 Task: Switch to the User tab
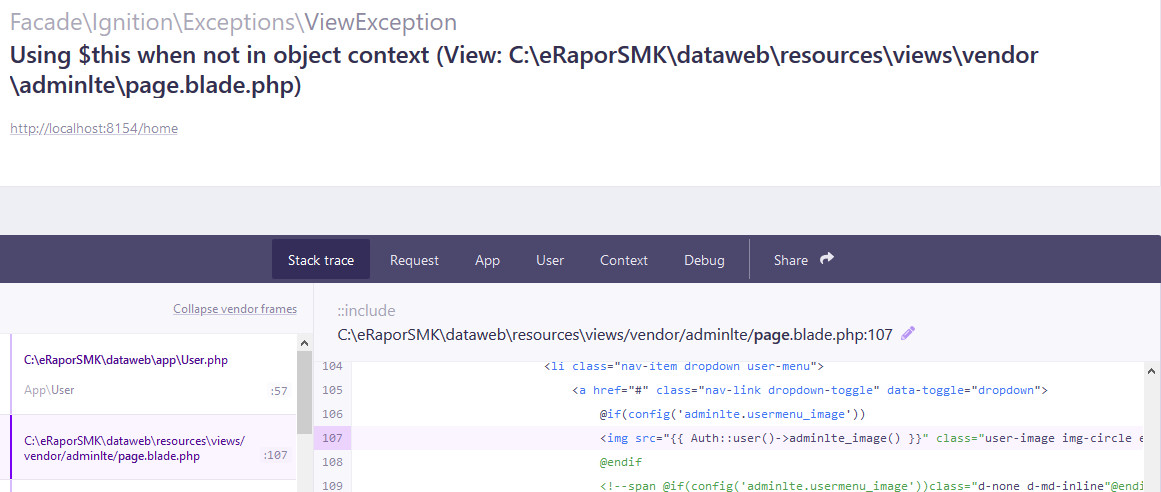[x=550, y=260]
